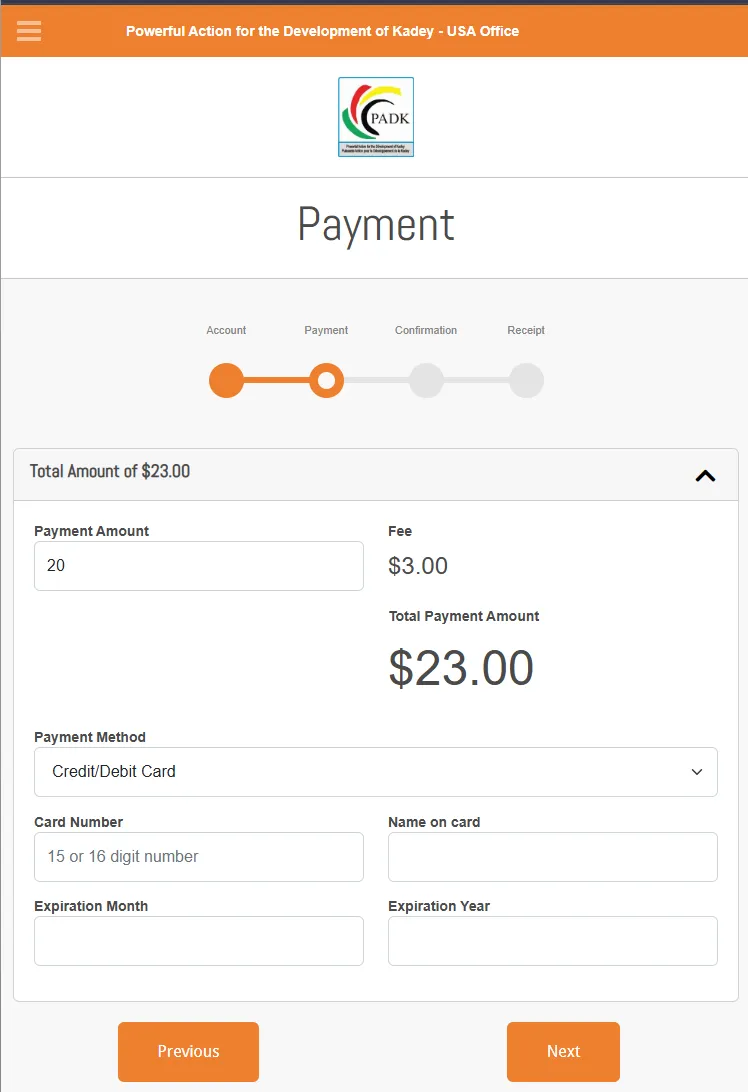The width and height of the screenshot is (748, 1092).
Task: Click the Payment Amount input field
Action: (198, 565)
